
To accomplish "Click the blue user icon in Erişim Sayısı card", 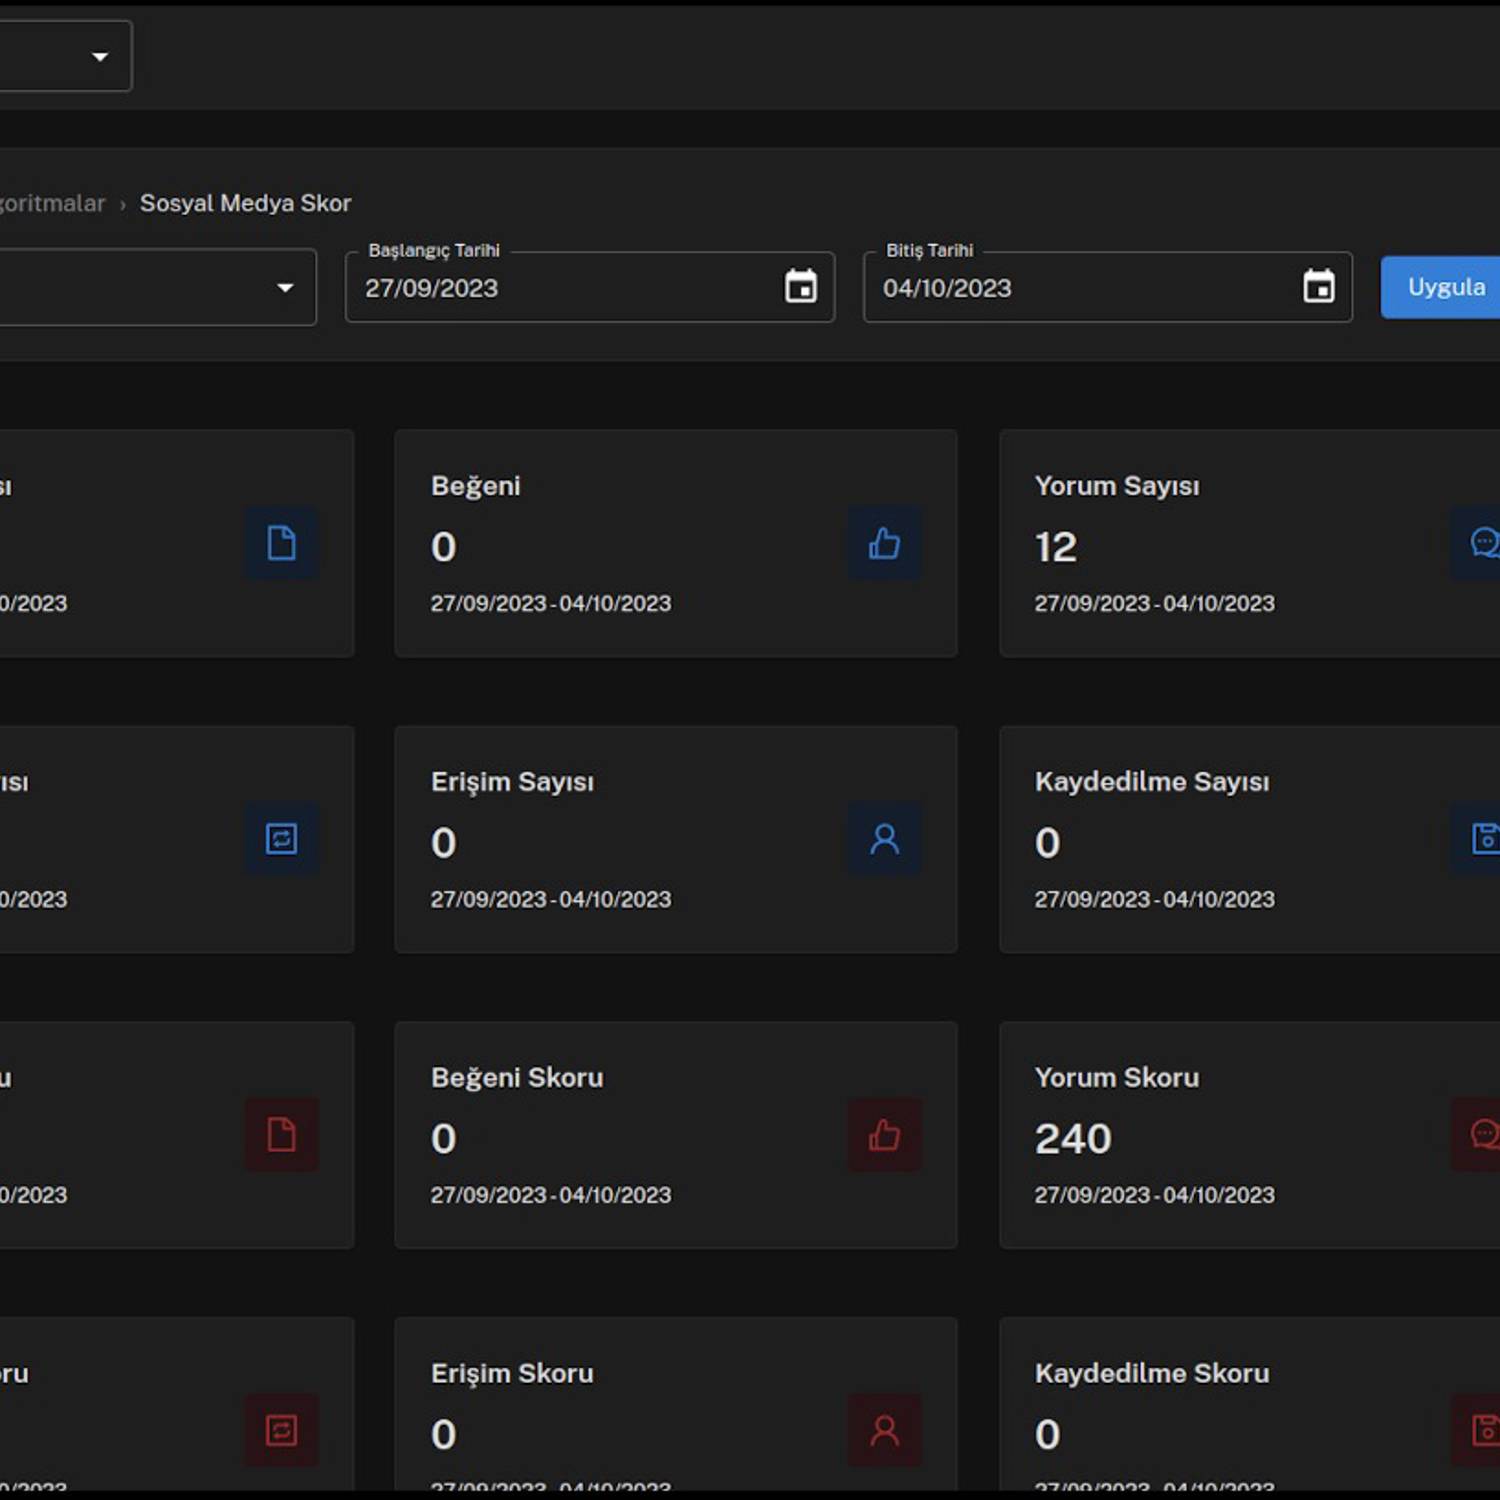I will (x=884, y=839).
